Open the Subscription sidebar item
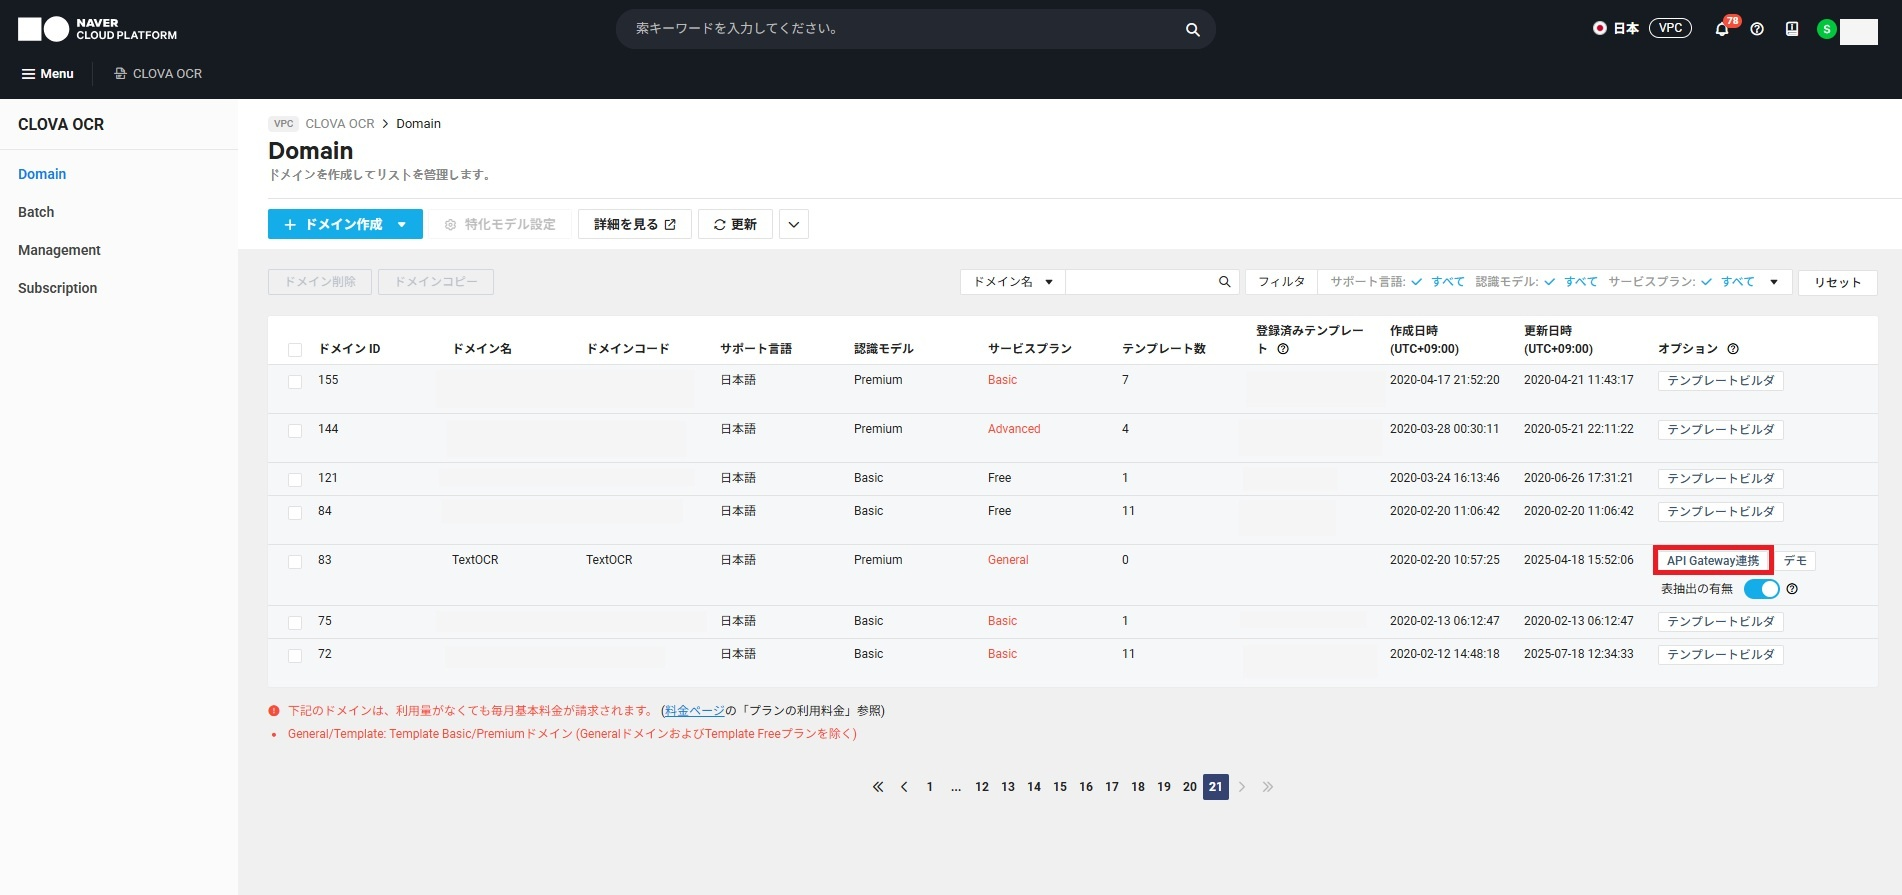 pyautogui.click(x=57, y=288)
